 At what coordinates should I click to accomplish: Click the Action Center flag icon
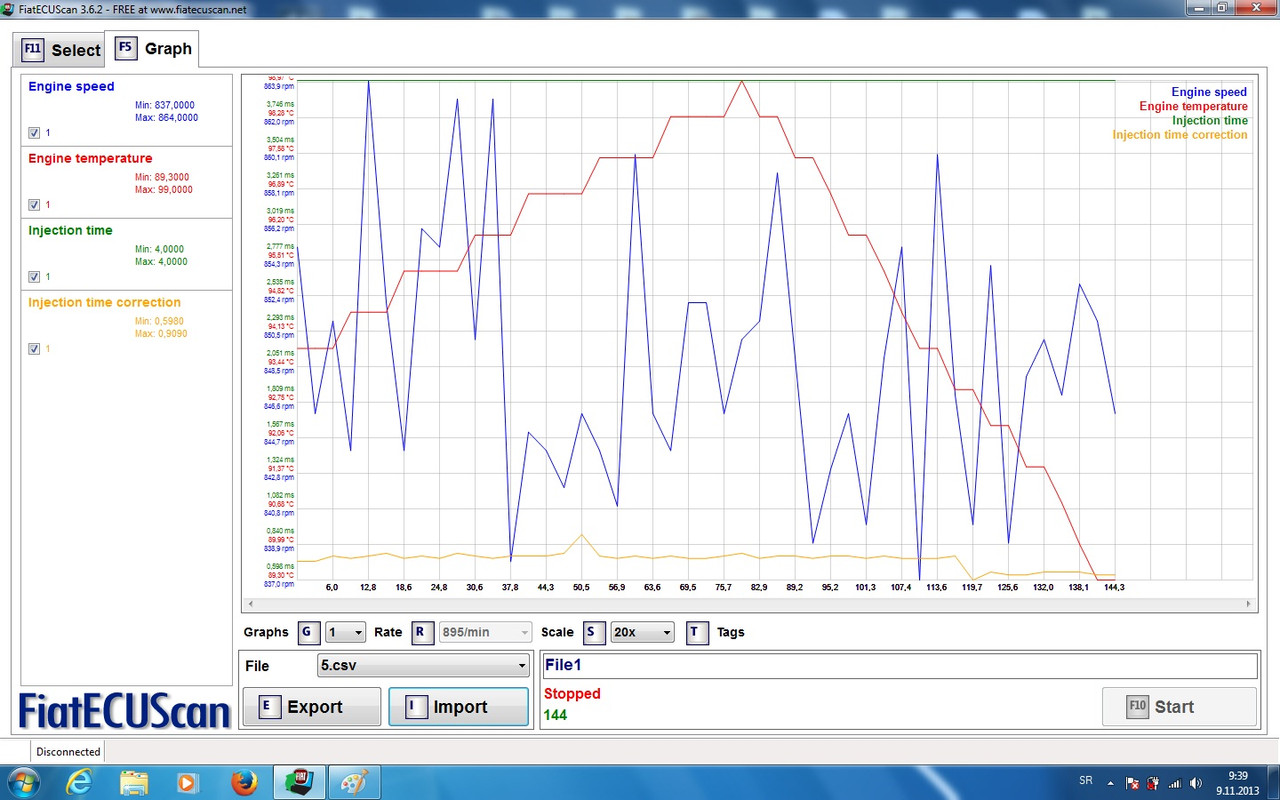pos(1133,782)
